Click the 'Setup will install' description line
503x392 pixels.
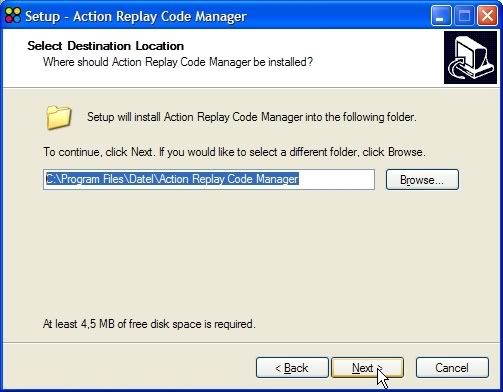coord(252,117)
